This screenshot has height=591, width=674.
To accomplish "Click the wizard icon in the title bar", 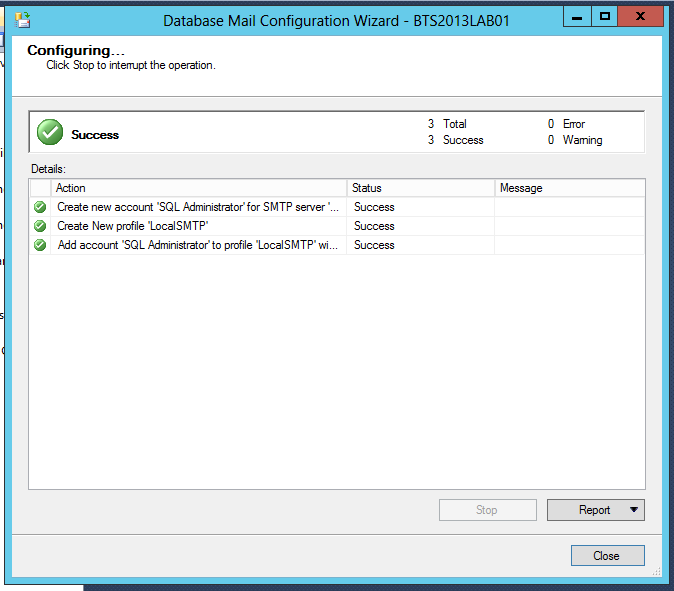I will pos(23,18).
